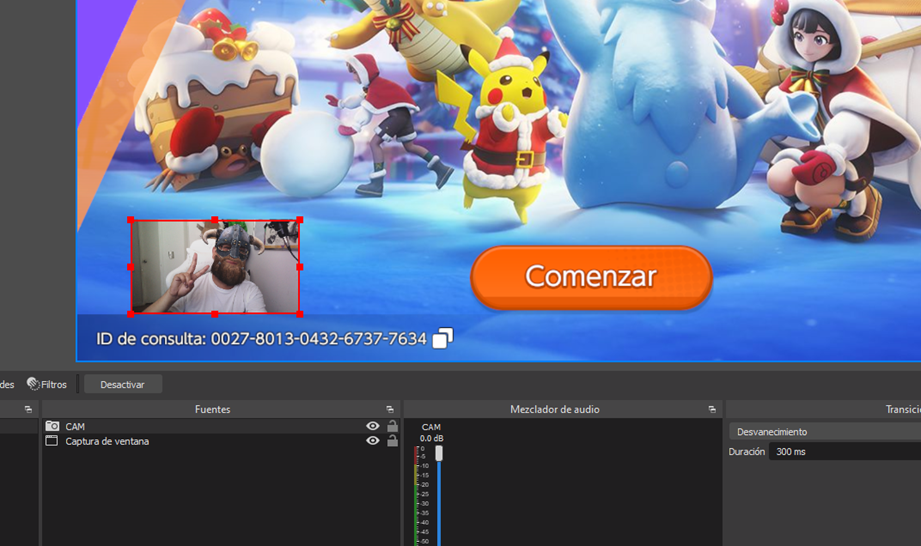Click the copy ID icon in preview
This screenshot has height=546, width=921.
(443, 338)
